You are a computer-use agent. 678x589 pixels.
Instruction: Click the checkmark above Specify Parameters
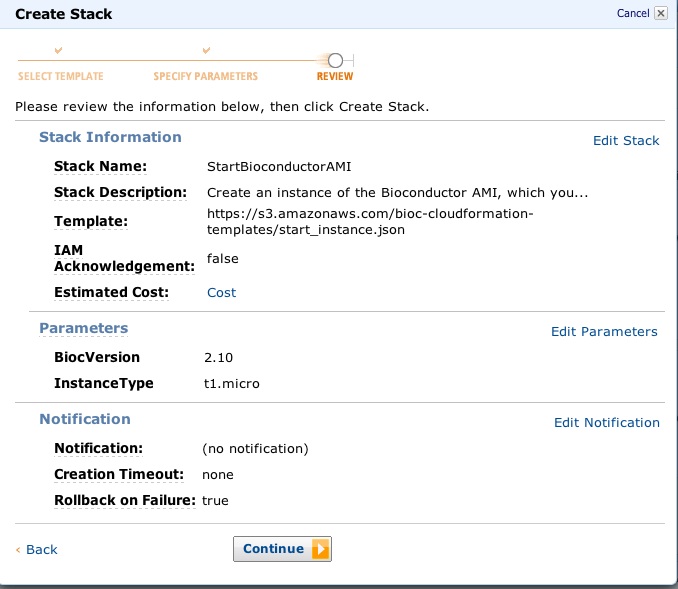tap(206, 50)
